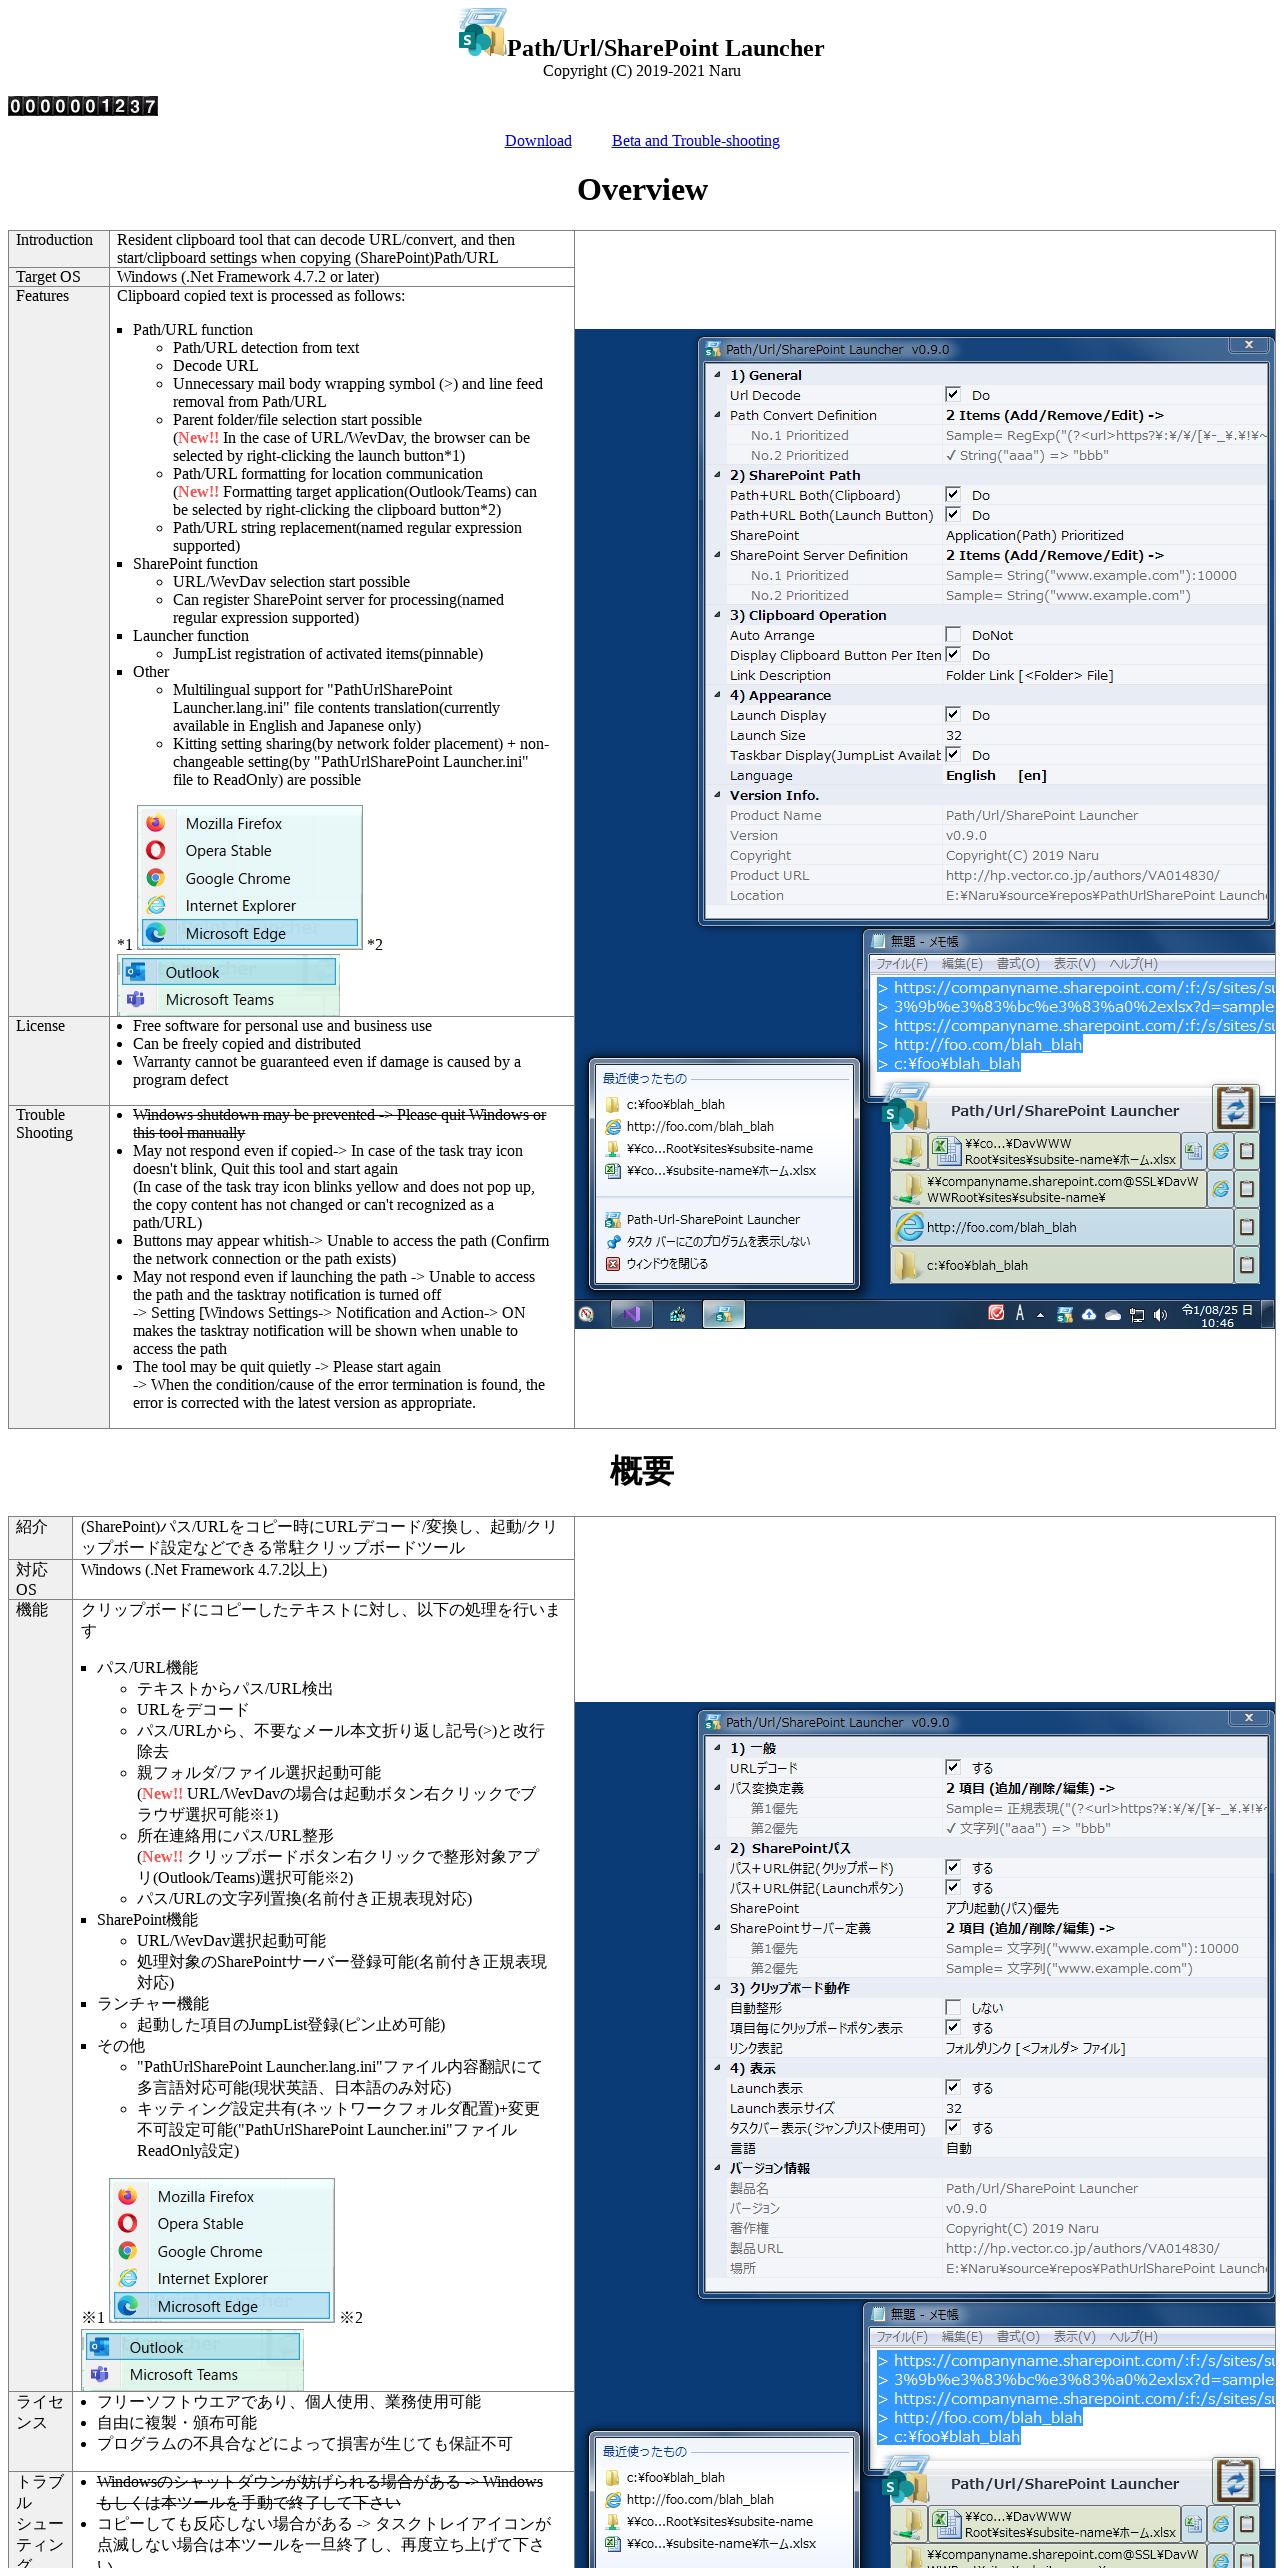This screenshot has height=2568, width=1284.
Task: Click SharePoint Server Definition's '2 Items (Add/Remove/Edit) ->'
Action: [1055, 555]
